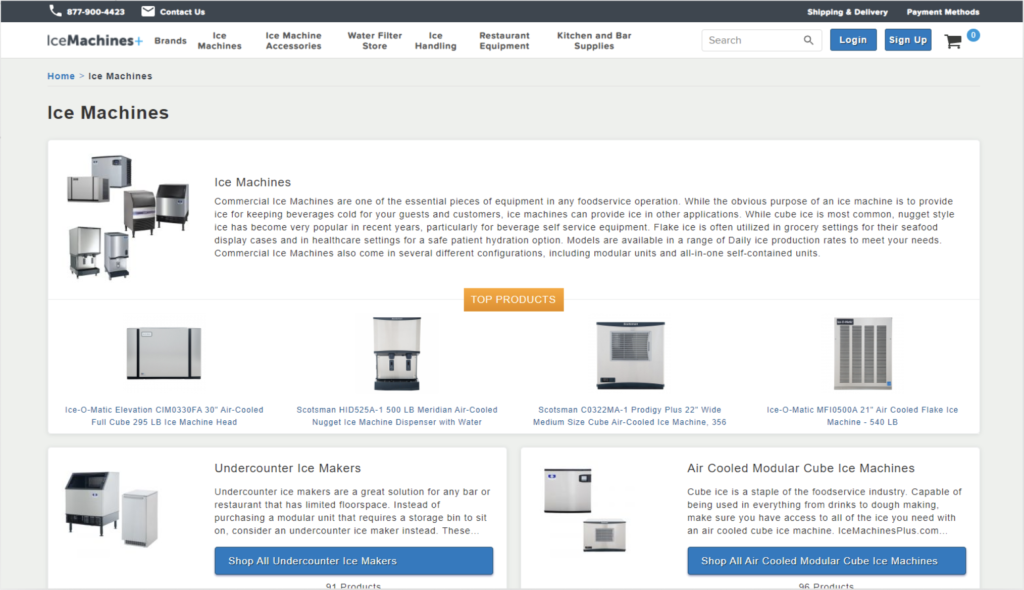
Task: Open the Ice Machines nav menu
Action: (219, 41)
